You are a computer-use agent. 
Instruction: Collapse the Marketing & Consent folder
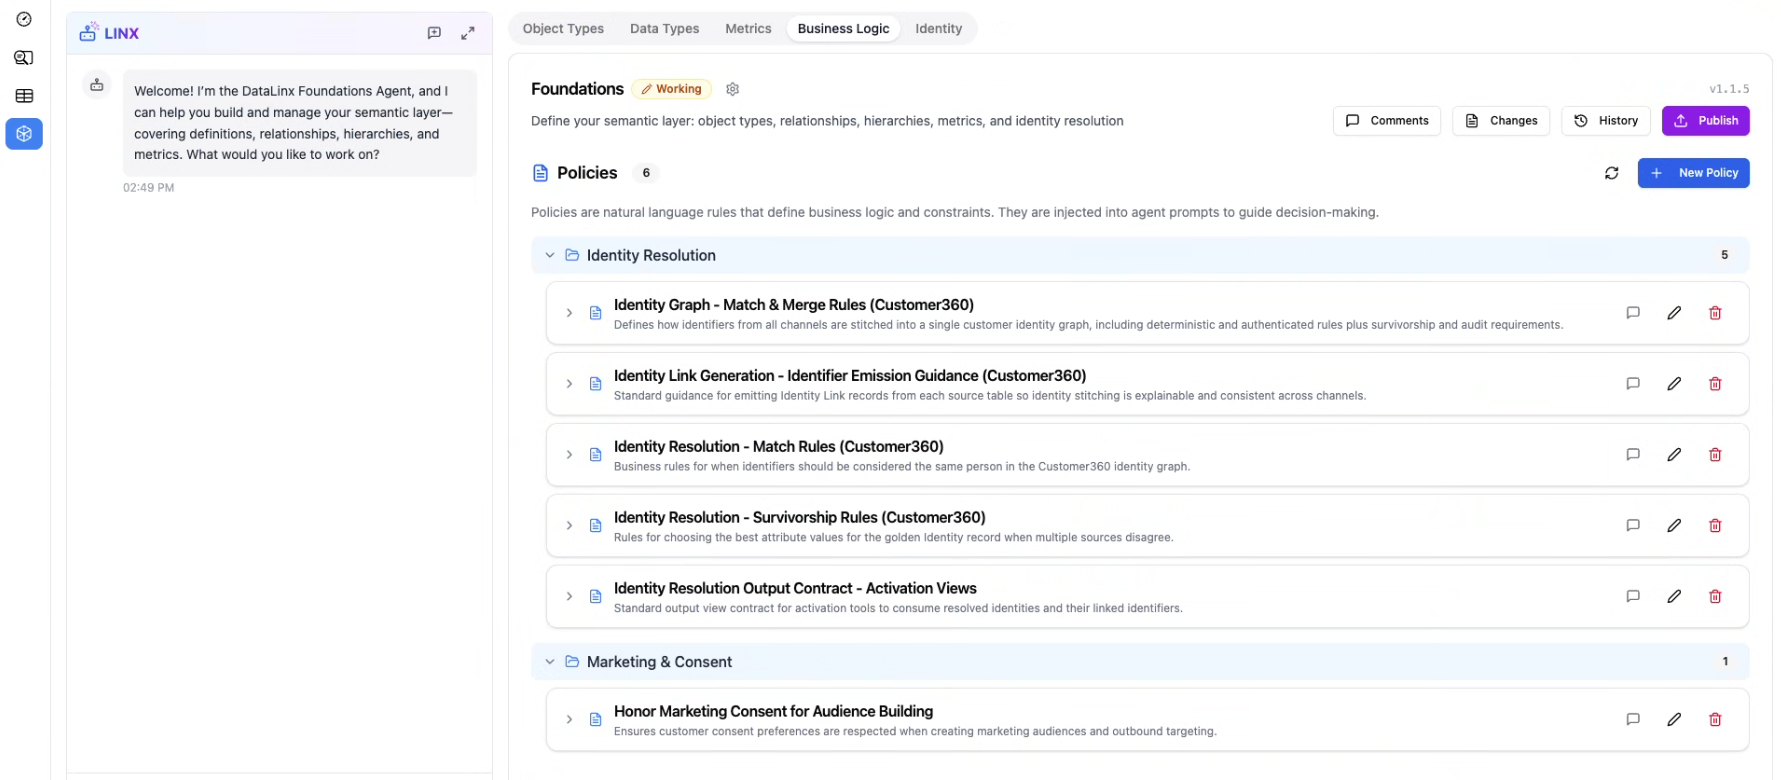(549, 662)
